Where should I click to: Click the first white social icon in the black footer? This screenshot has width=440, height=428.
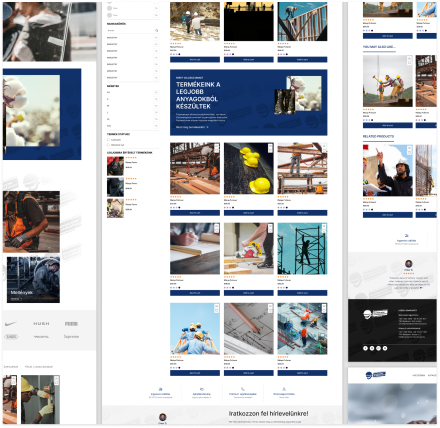(365, 348)
